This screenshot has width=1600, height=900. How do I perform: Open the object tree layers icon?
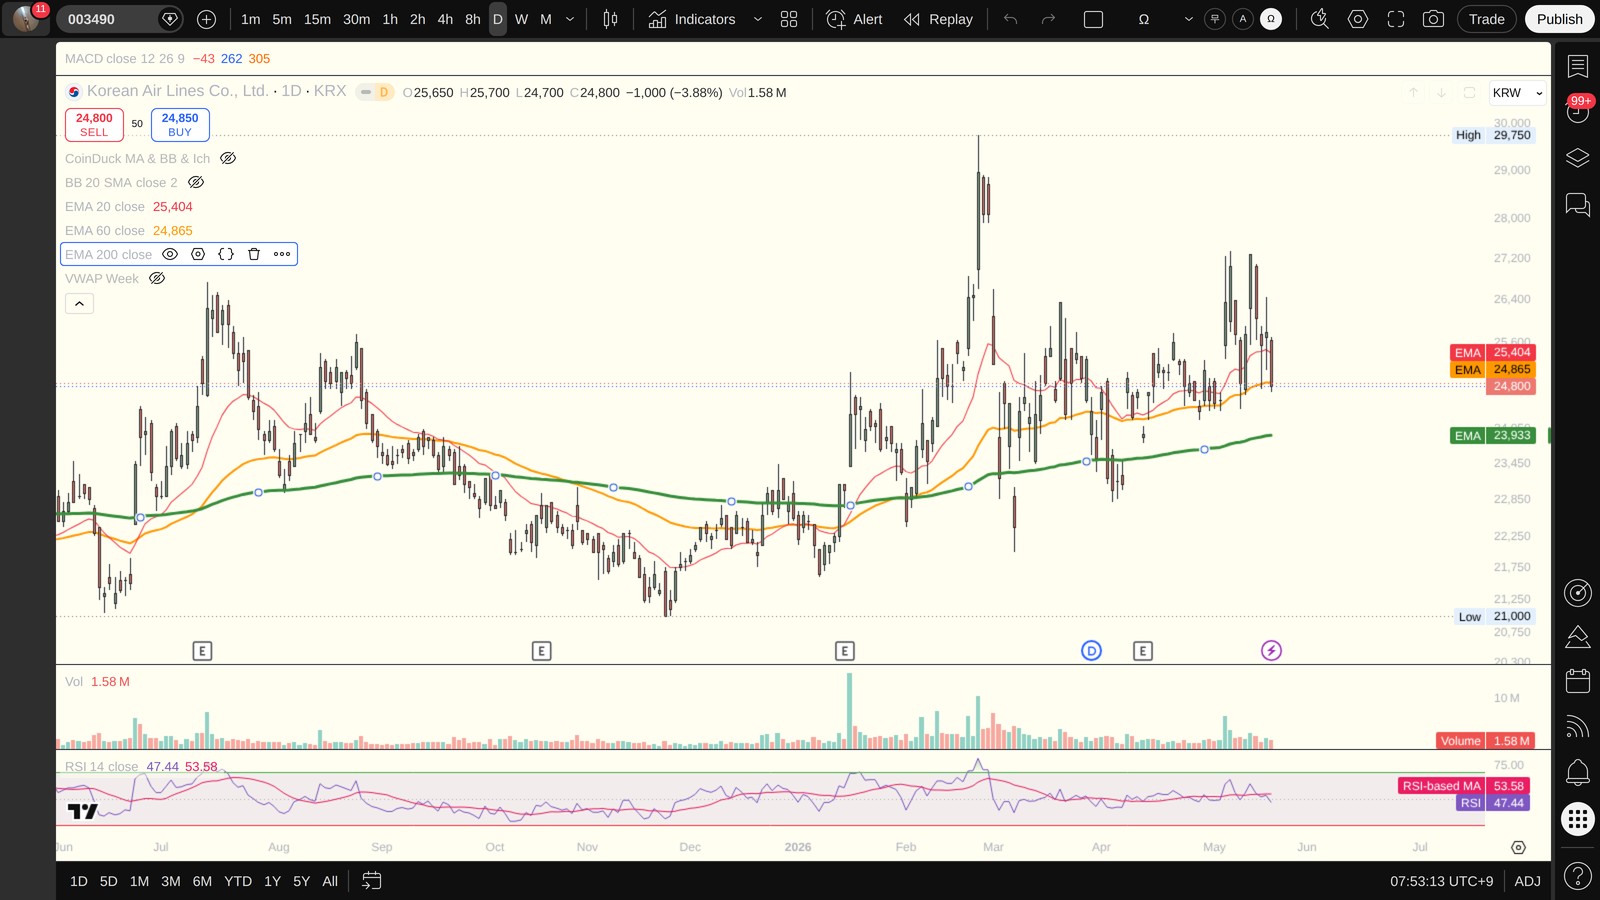(1578, 158)
